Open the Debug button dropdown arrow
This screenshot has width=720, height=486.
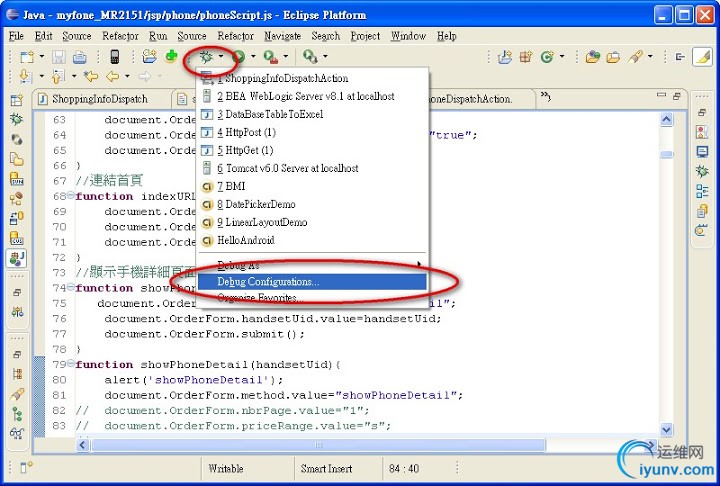(221, 57)
